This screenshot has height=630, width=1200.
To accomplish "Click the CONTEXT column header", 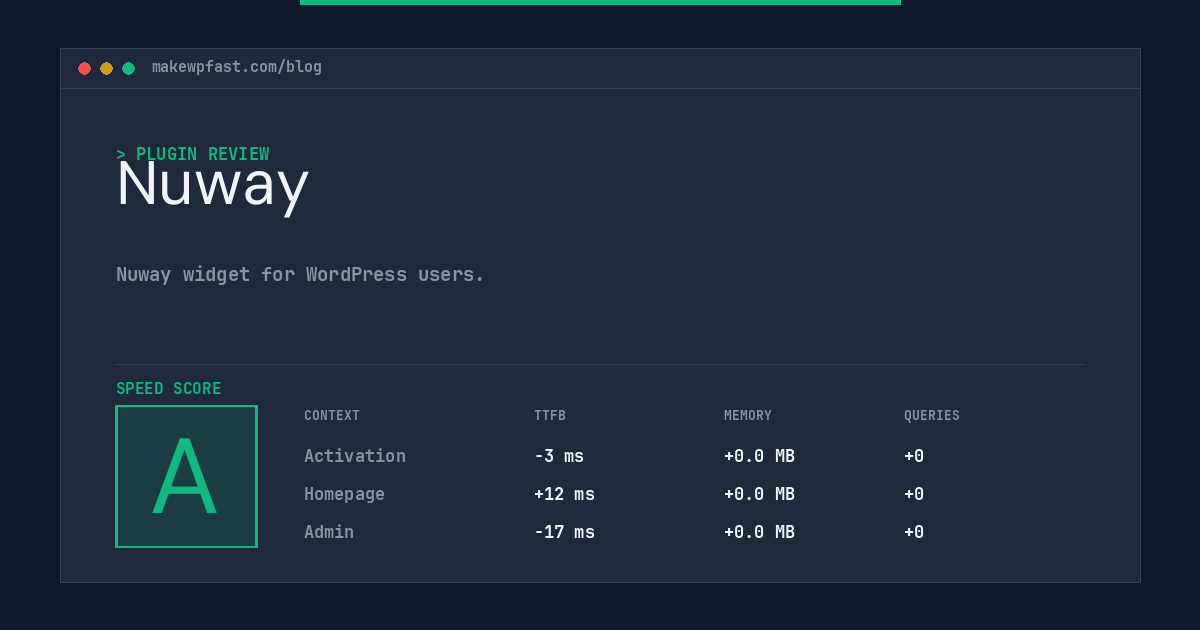I will (x=332, y=415).
